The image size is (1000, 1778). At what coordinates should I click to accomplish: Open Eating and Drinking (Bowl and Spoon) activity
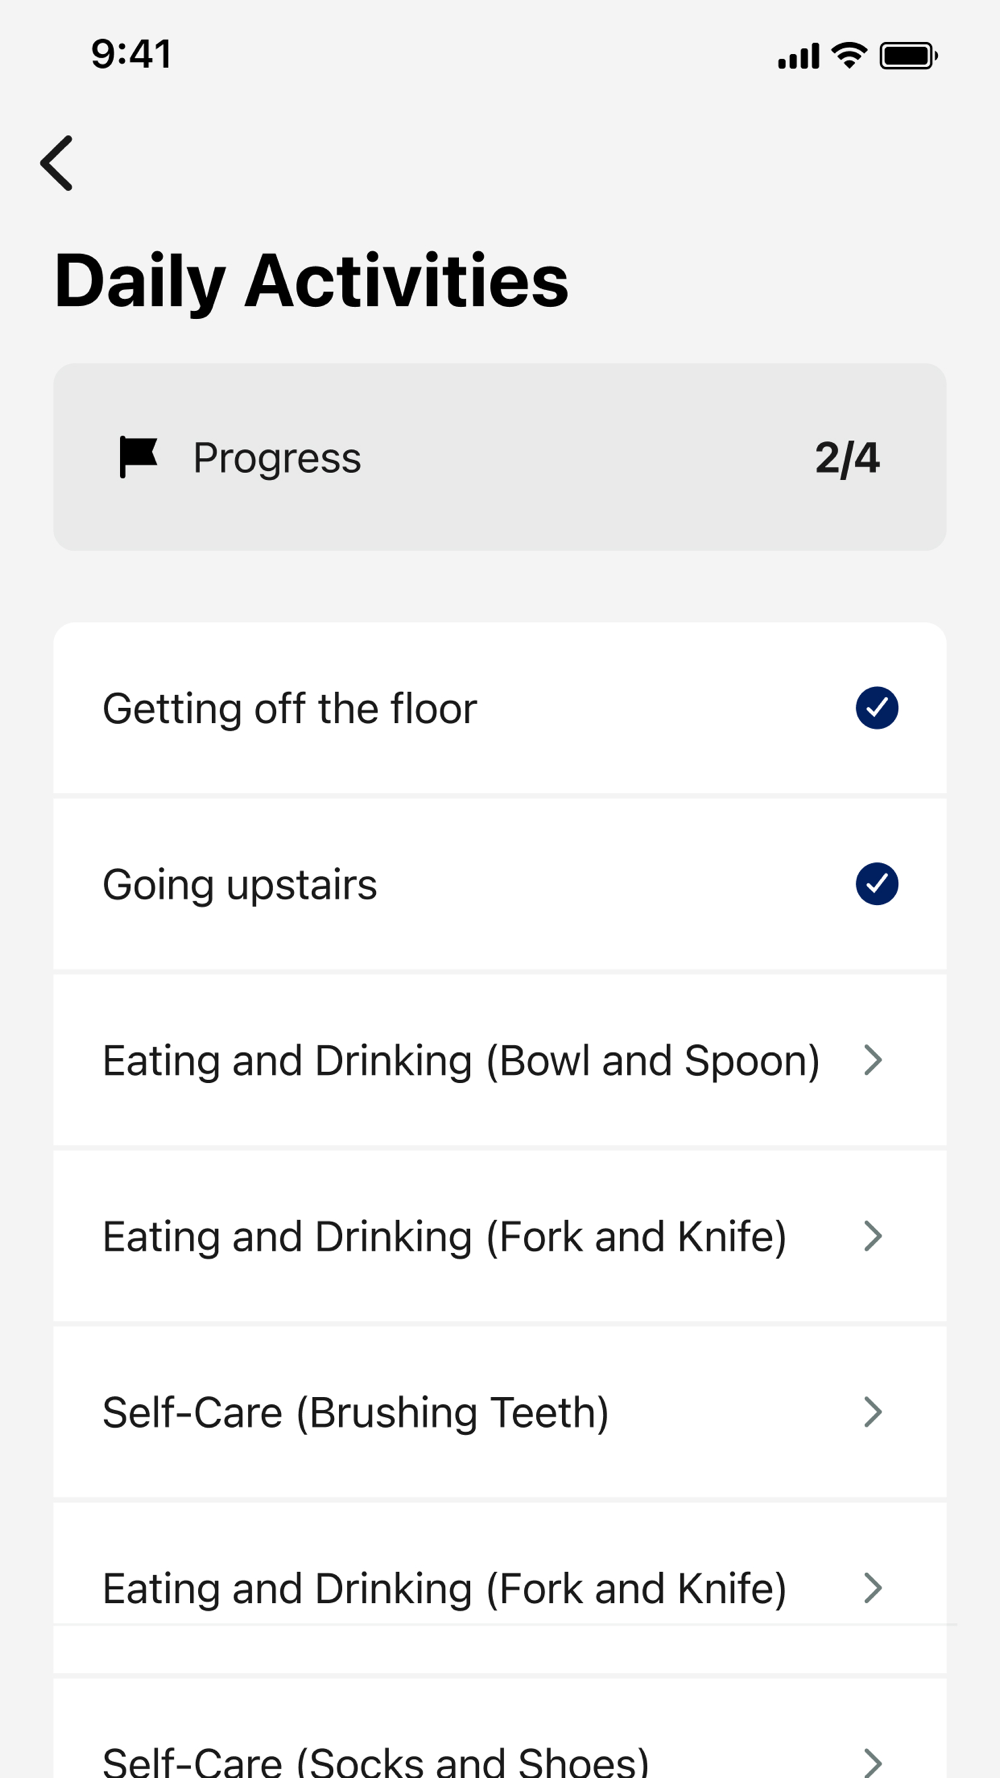(500, 1060)
